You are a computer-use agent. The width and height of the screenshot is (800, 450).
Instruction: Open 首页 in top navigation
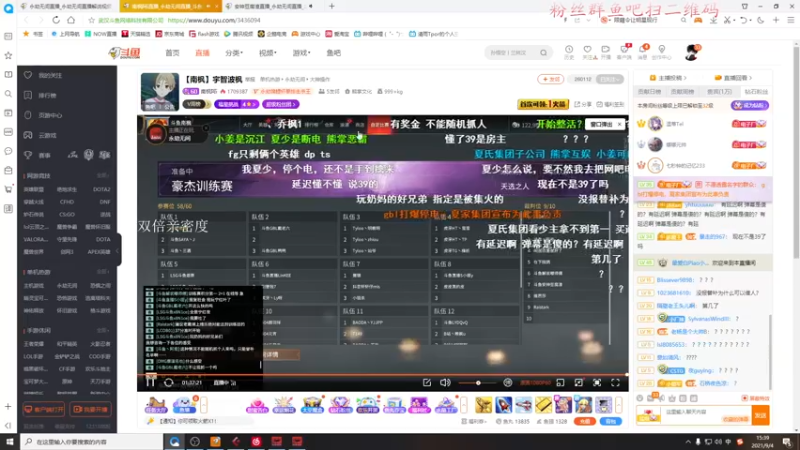pos(172,53)
